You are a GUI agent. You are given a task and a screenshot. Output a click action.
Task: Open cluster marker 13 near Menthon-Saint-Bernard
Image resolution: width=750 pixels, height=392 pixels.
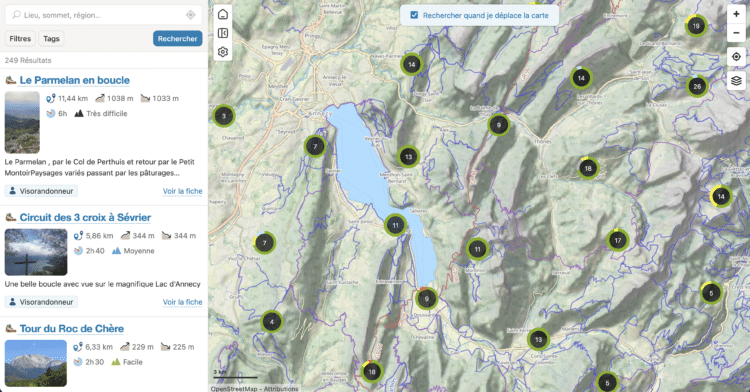(x=408, y=157)
